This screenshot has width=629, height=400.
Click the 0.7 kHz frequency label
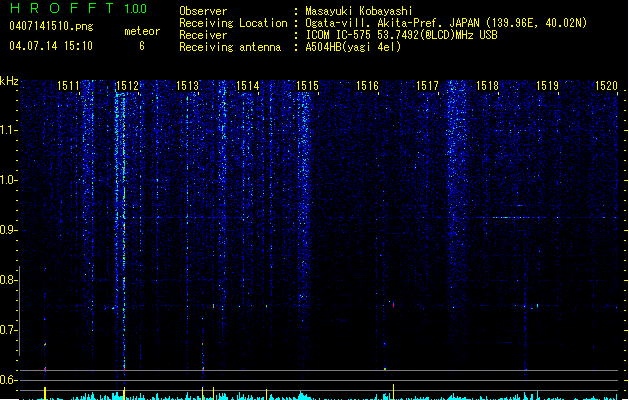coord(8,330)
